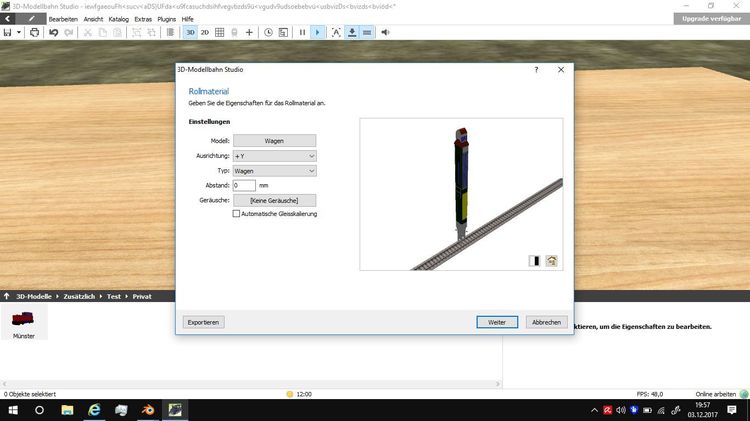The image size is (750, 421).
Task: Click the Exportieren button
Action: click(203, 322)
